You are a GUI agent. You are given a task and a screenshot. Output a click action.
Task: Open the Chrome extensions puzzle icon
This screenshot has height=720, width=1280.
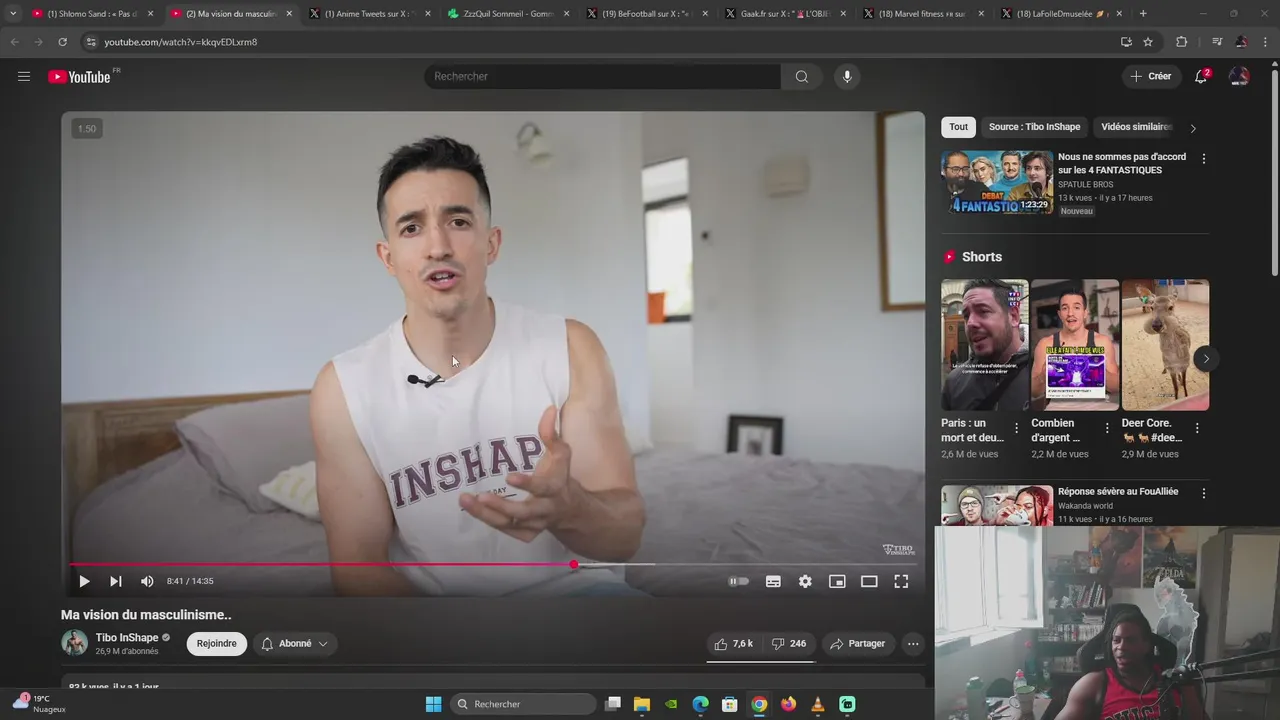[1181, 42]
